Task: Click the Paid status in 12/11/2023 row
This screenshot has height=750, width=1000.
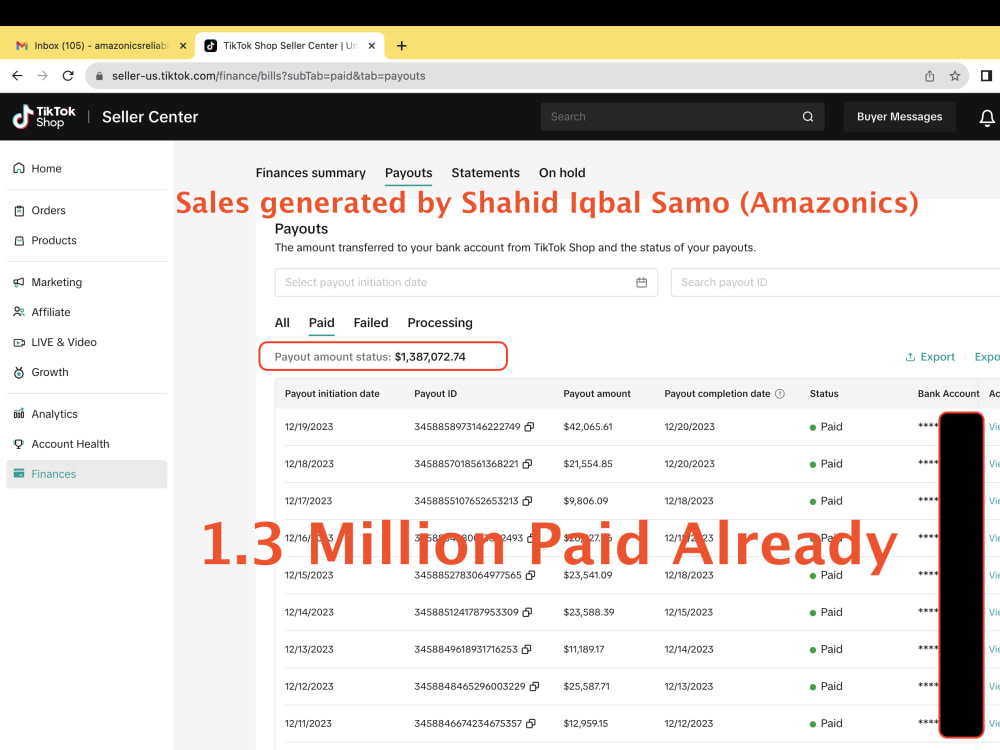Action: [826, 723]
